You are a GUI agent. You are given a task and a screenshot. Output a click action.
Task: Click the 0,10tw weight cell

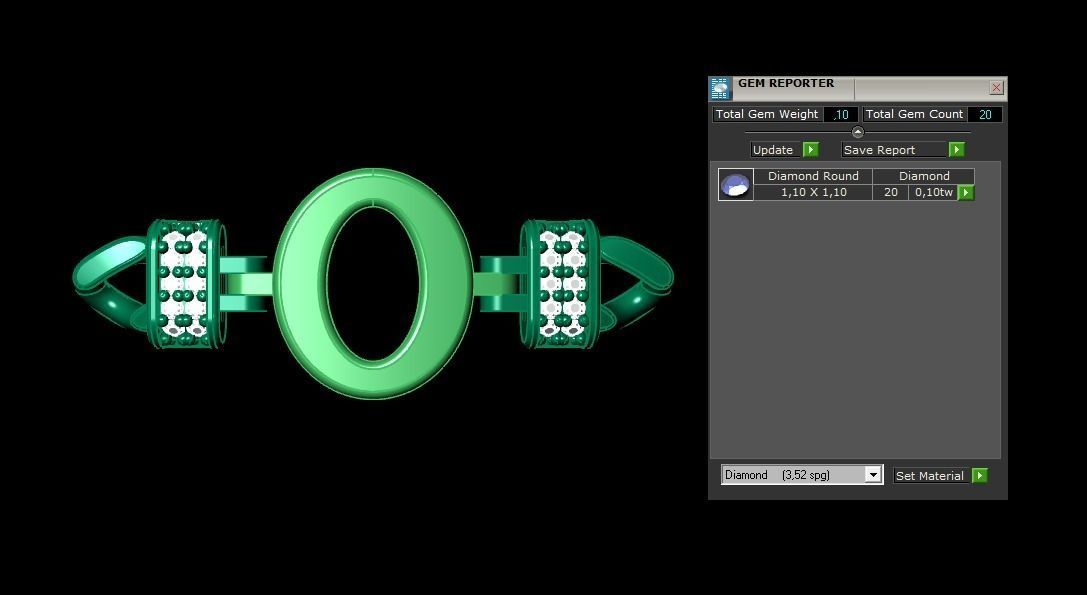tap(933, 193)
